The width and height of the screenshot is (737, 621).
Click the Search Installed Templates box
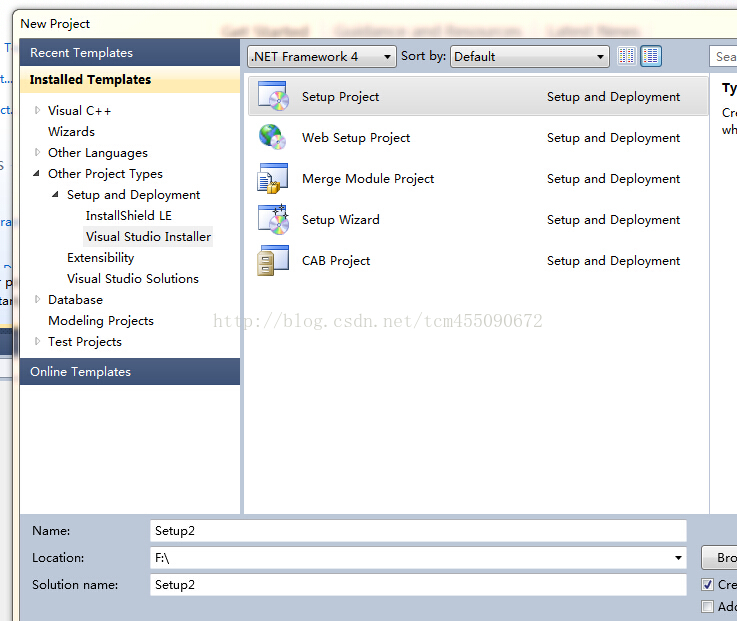(x=723, y=56)
